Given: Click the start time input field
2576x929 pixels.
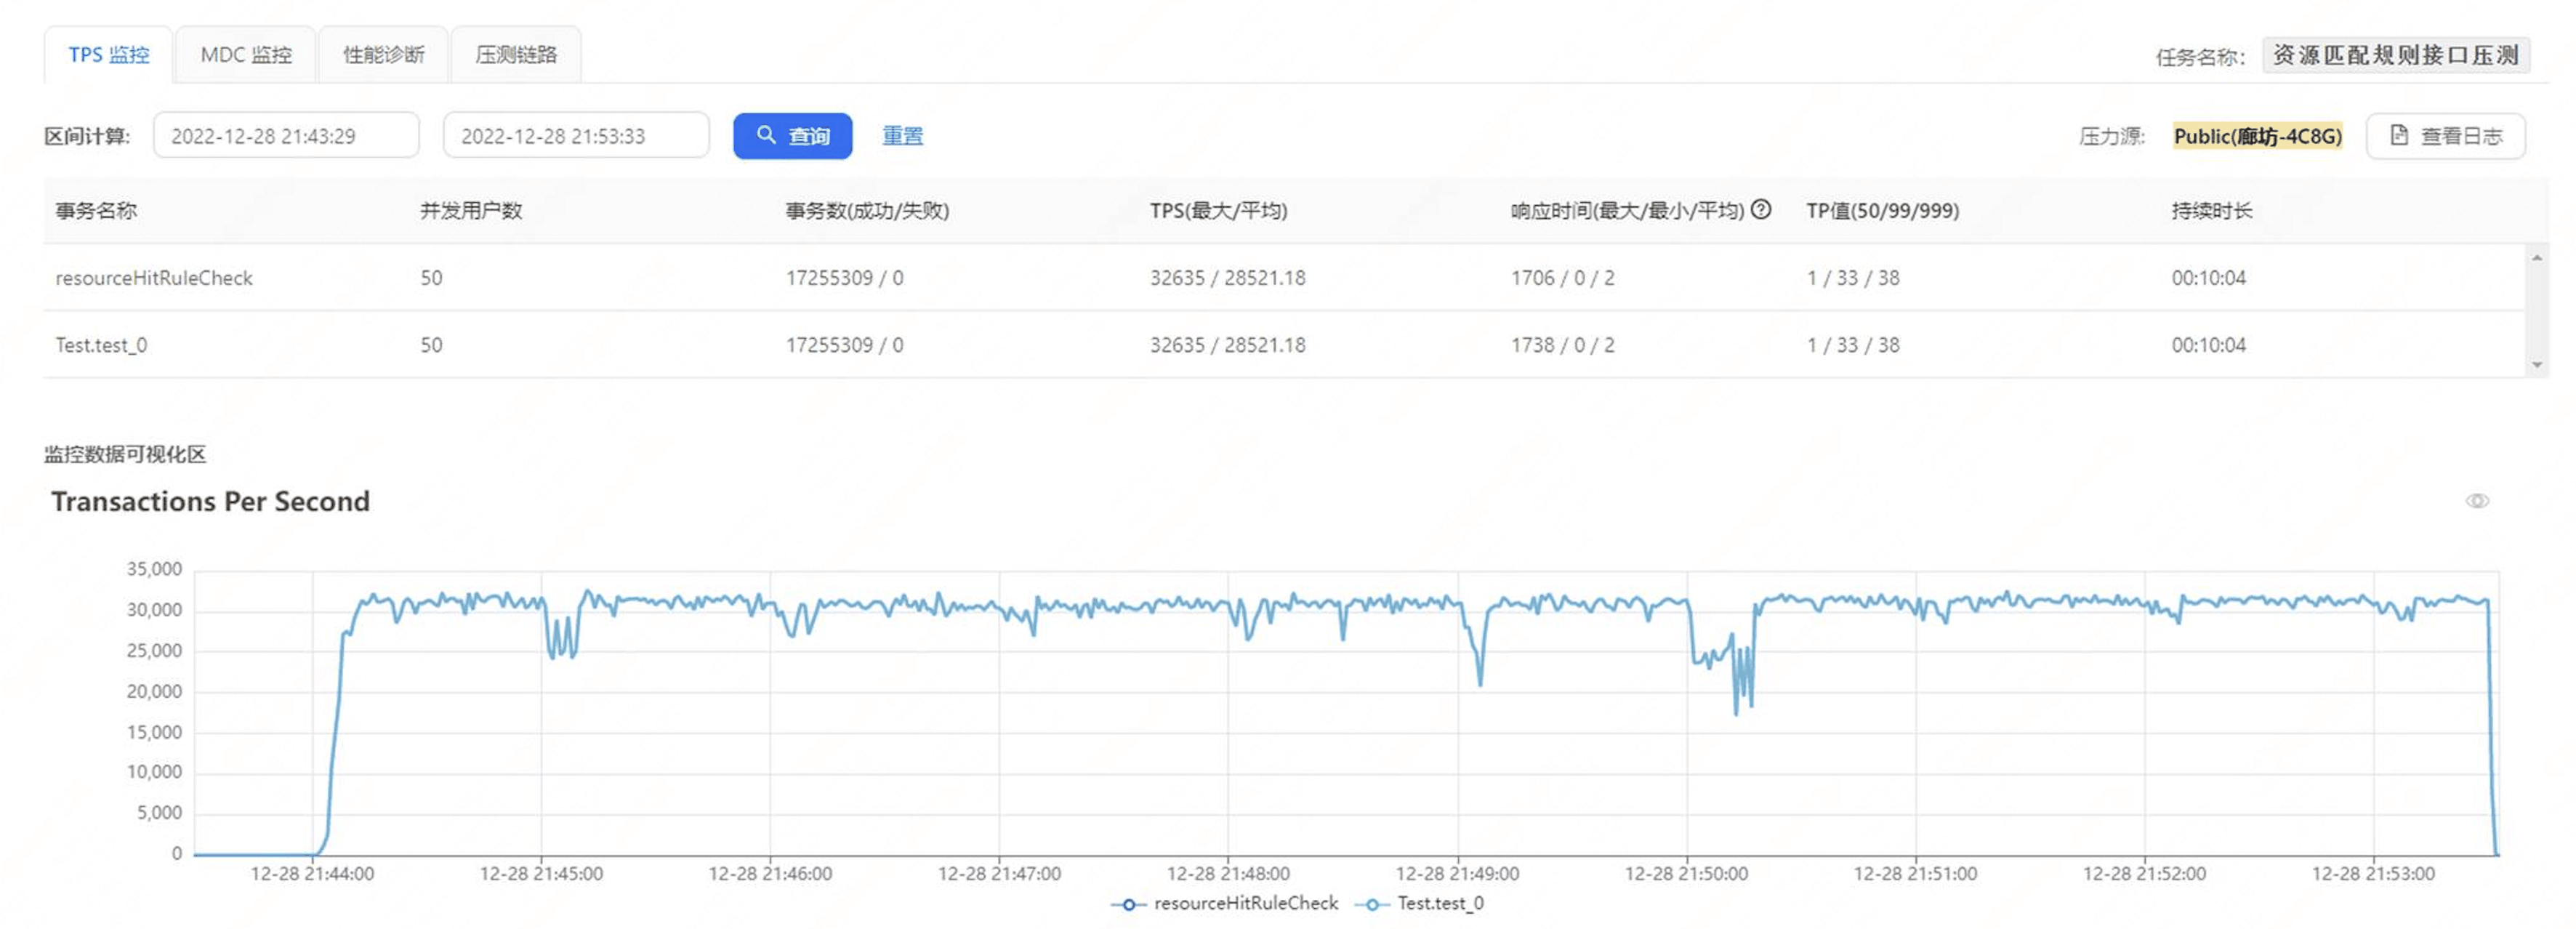Looking at the screenshot, I should (286, 136).
